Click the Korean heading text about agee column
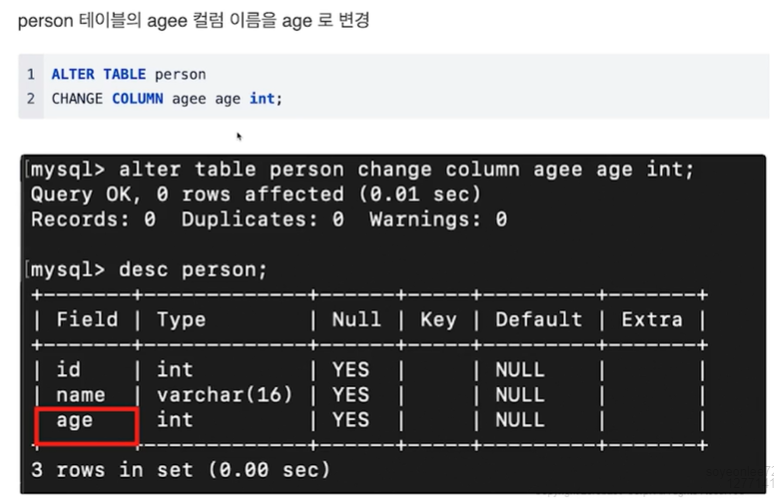The image size is (774, 500). (194, 21)
